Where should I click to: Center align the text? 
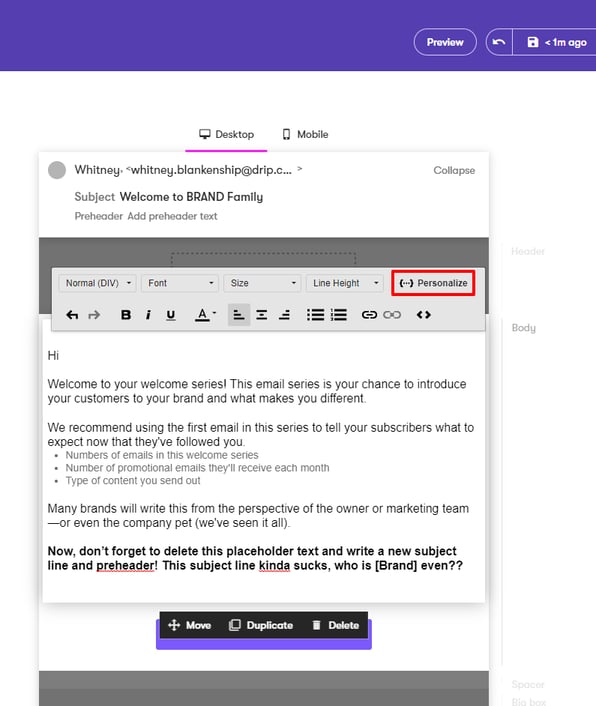pyautogui.click(x=262, y=315)
